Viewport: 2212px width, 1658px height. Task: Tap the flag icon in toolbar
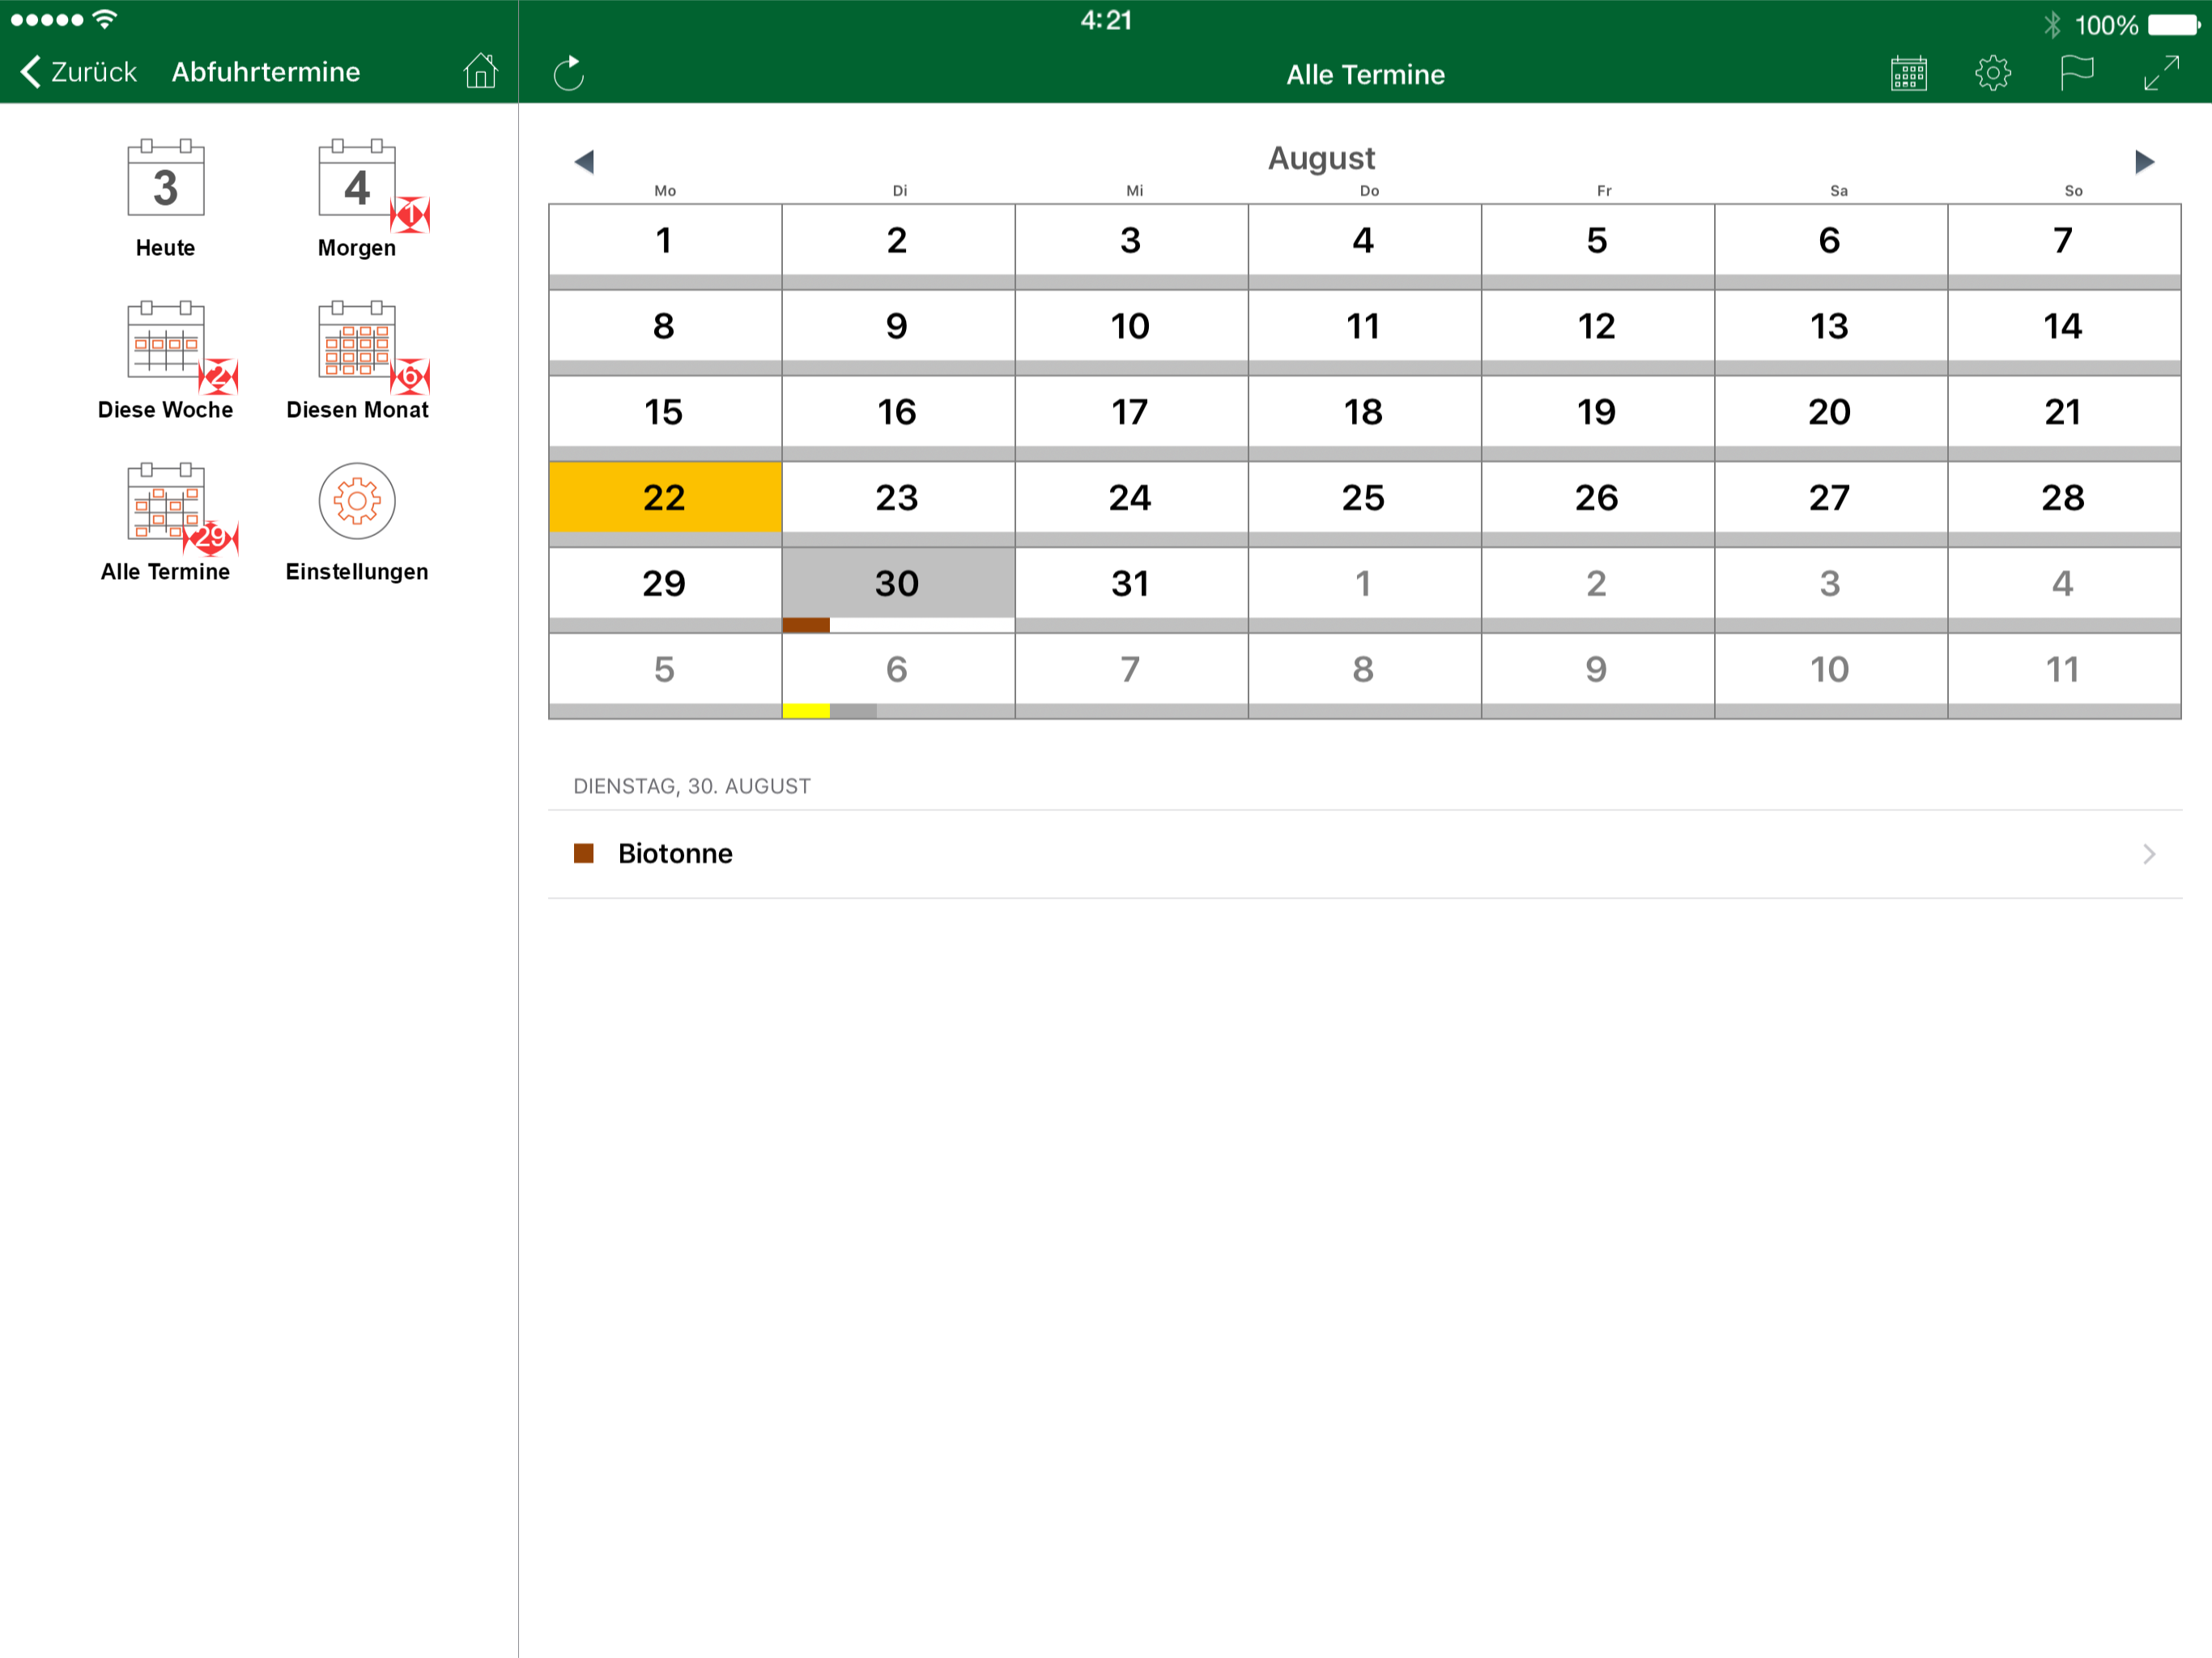pos(2076,73)
